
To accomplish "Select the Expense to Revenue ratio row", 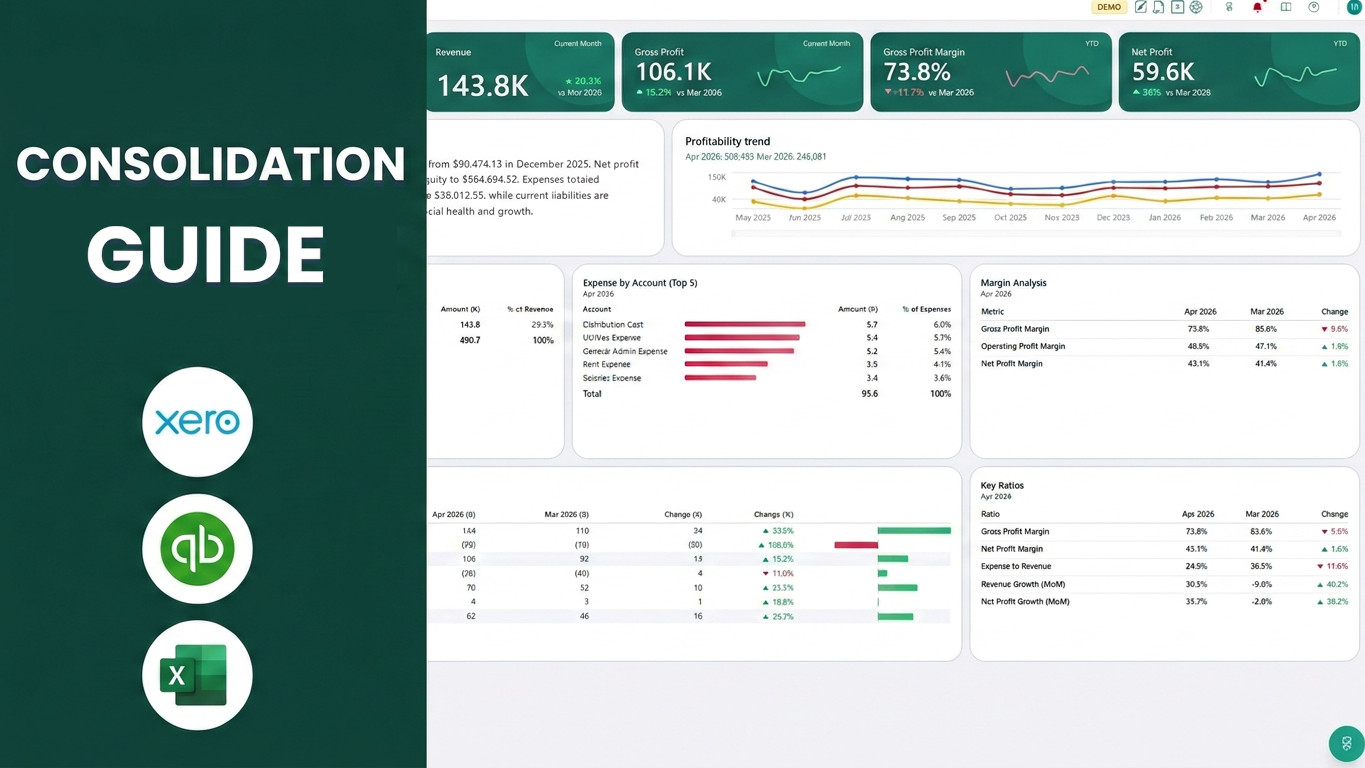I will 1165,566.
